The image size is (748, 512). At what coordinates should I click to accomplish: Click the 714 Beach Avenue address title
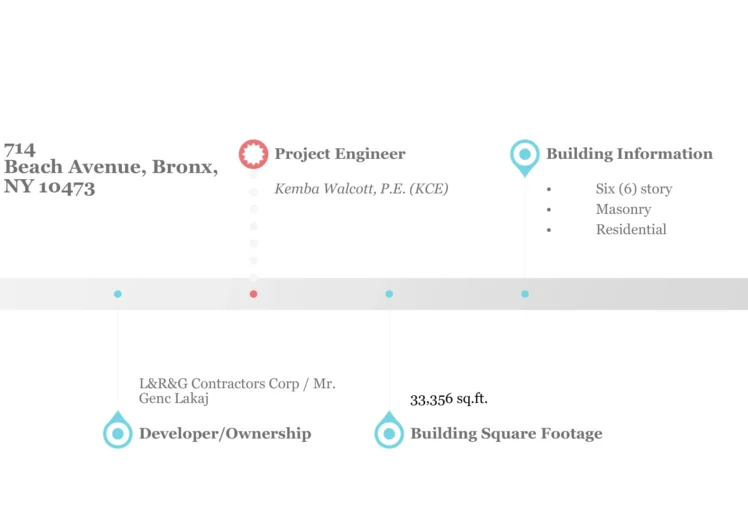(x=110, y=168)
